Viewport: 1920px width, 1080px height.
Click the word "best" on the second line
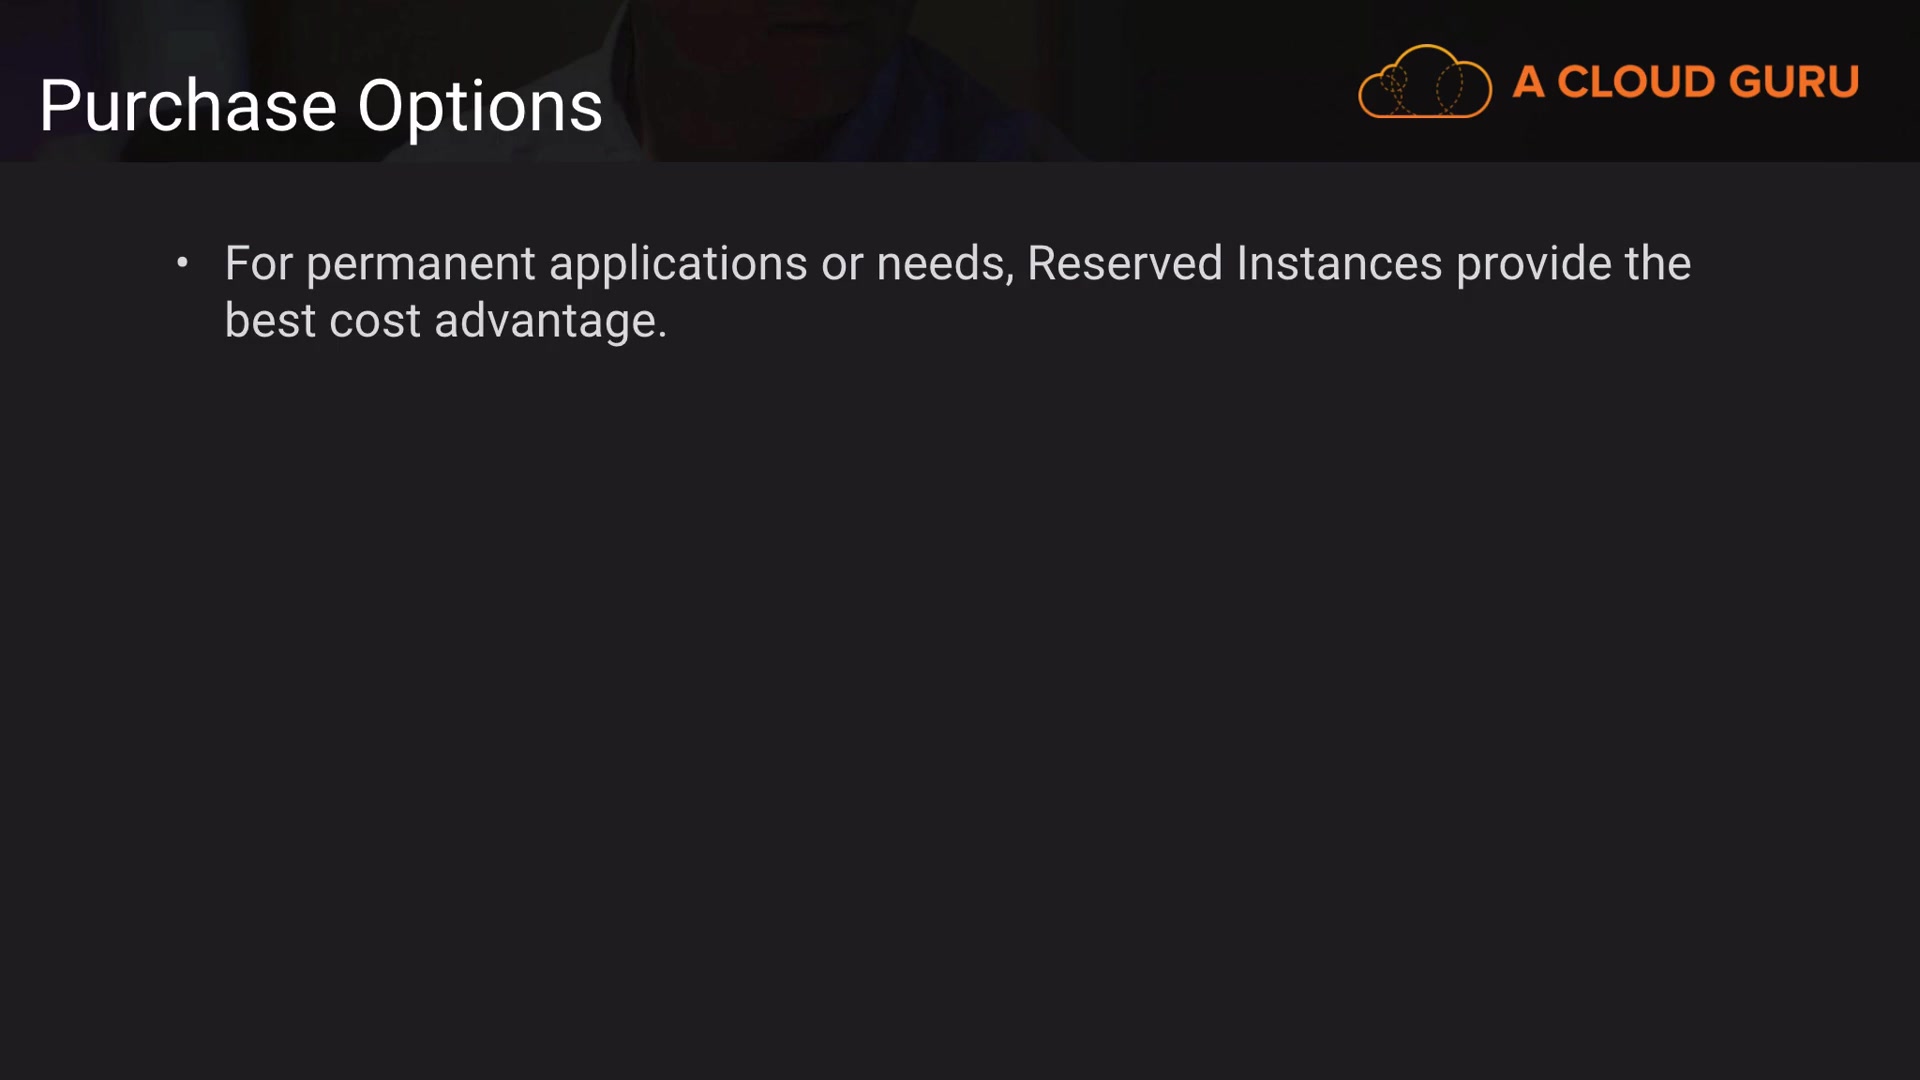(x=270, y=321)
